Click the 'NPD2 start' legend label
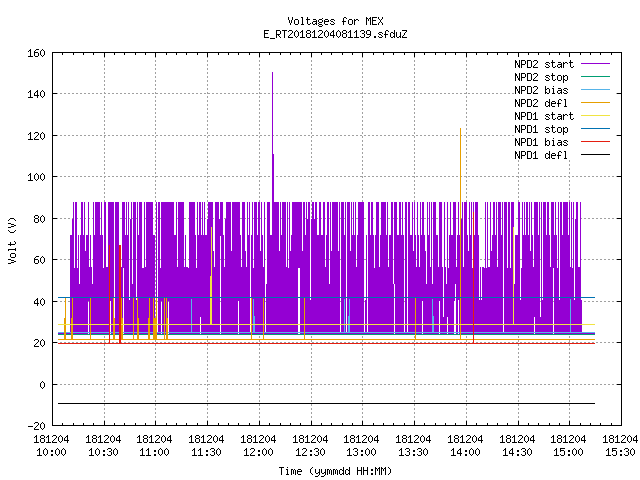 pos(544,64)
